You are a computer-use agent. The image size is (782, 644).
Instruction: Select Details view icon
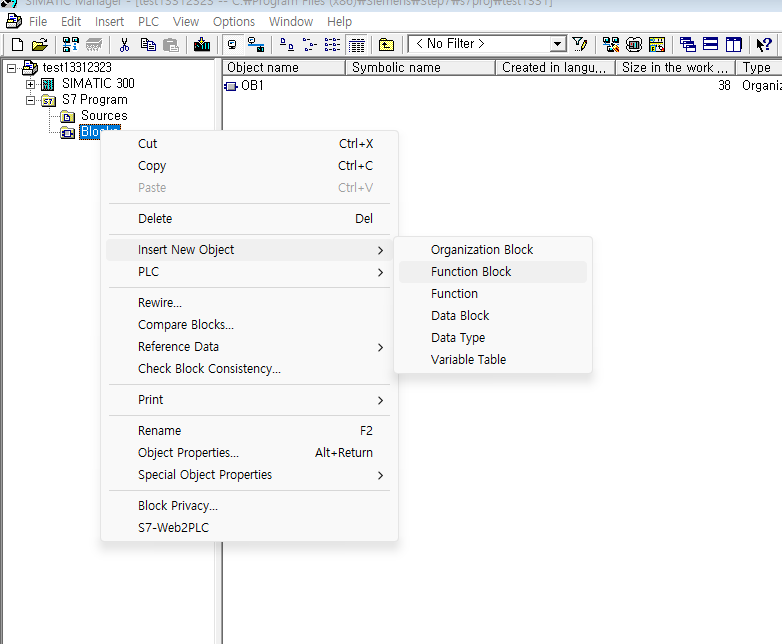point(356,44)
